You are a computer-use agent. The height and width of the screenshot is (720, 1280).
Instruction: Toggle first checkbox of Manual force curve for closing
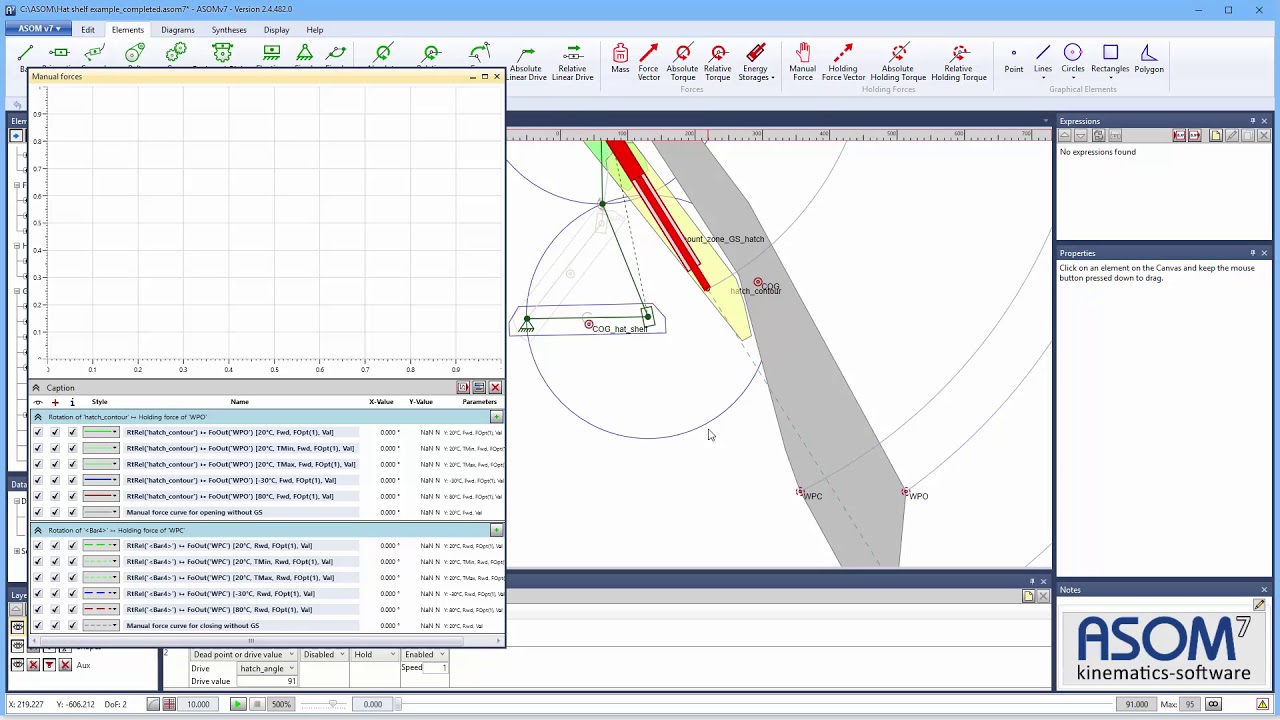pos(38,625)
